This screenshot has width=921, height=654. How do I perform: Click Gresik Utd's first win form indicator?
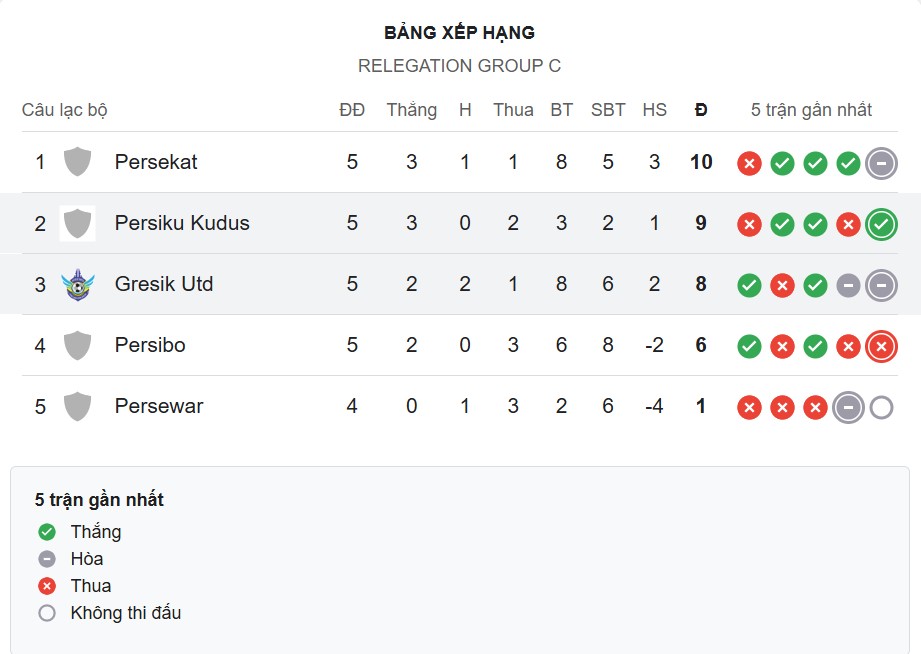749,285
